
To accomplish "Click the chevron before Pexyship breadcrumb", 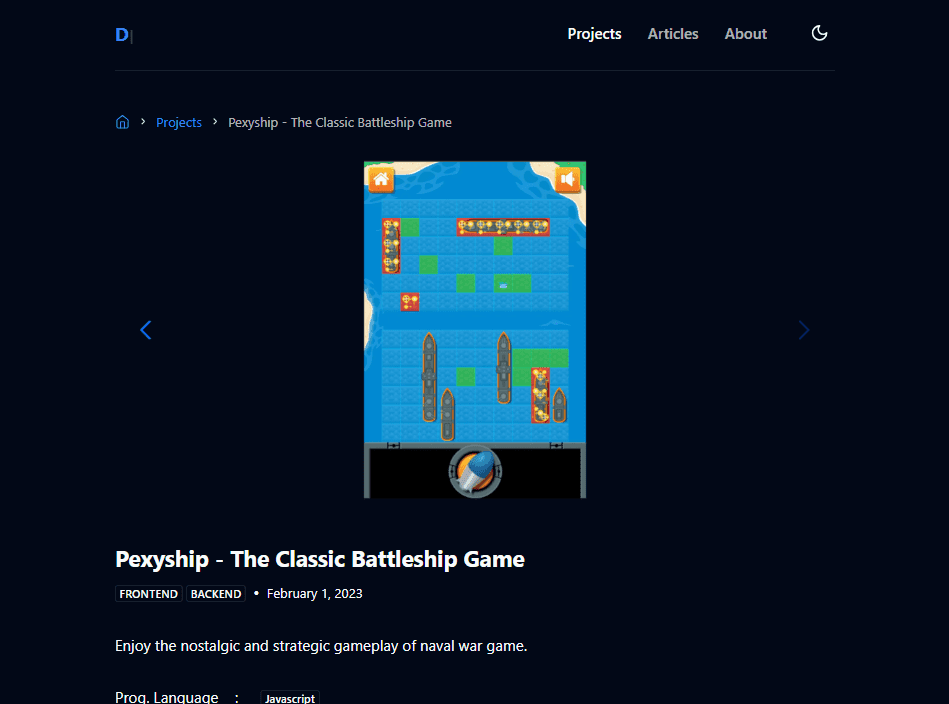I will [215, 122].
